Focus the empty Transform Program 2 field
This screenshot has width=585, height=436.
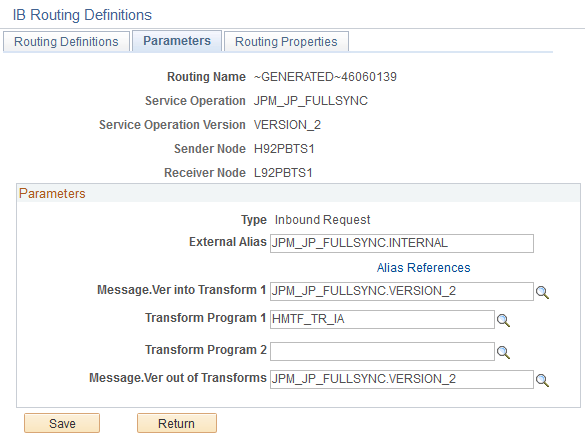[x=382, y=351]
